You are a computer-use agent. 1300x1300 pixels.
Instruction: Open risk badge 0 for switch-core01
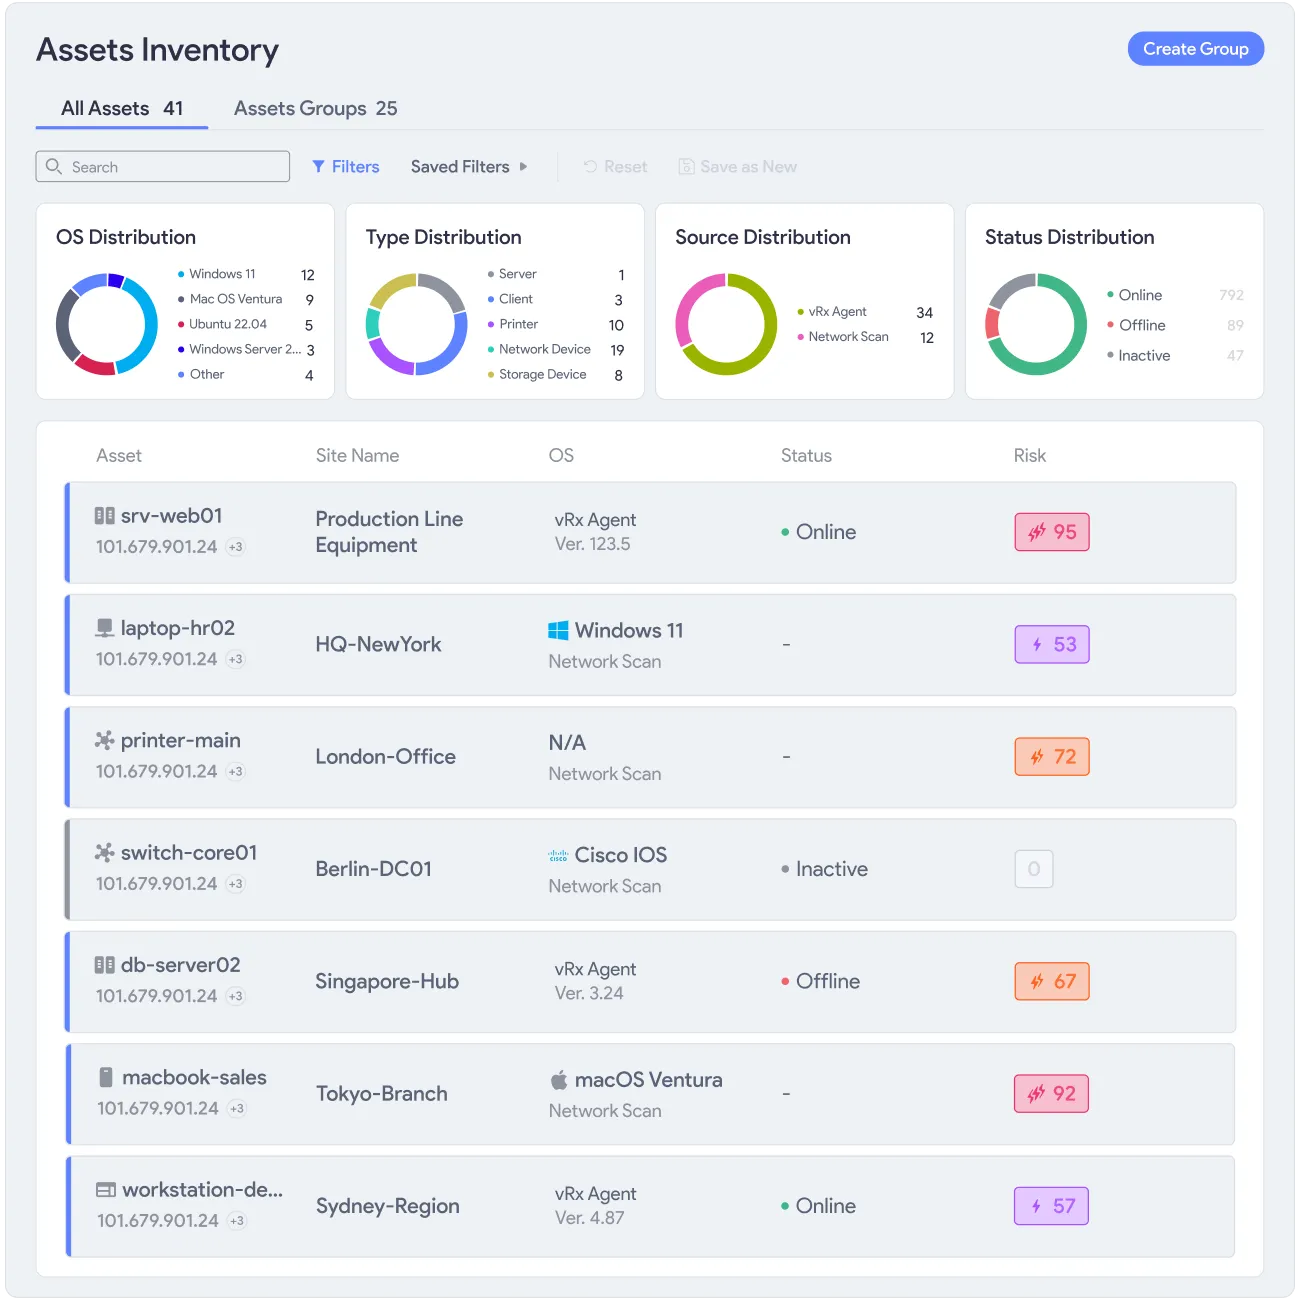coord(1034,869)
